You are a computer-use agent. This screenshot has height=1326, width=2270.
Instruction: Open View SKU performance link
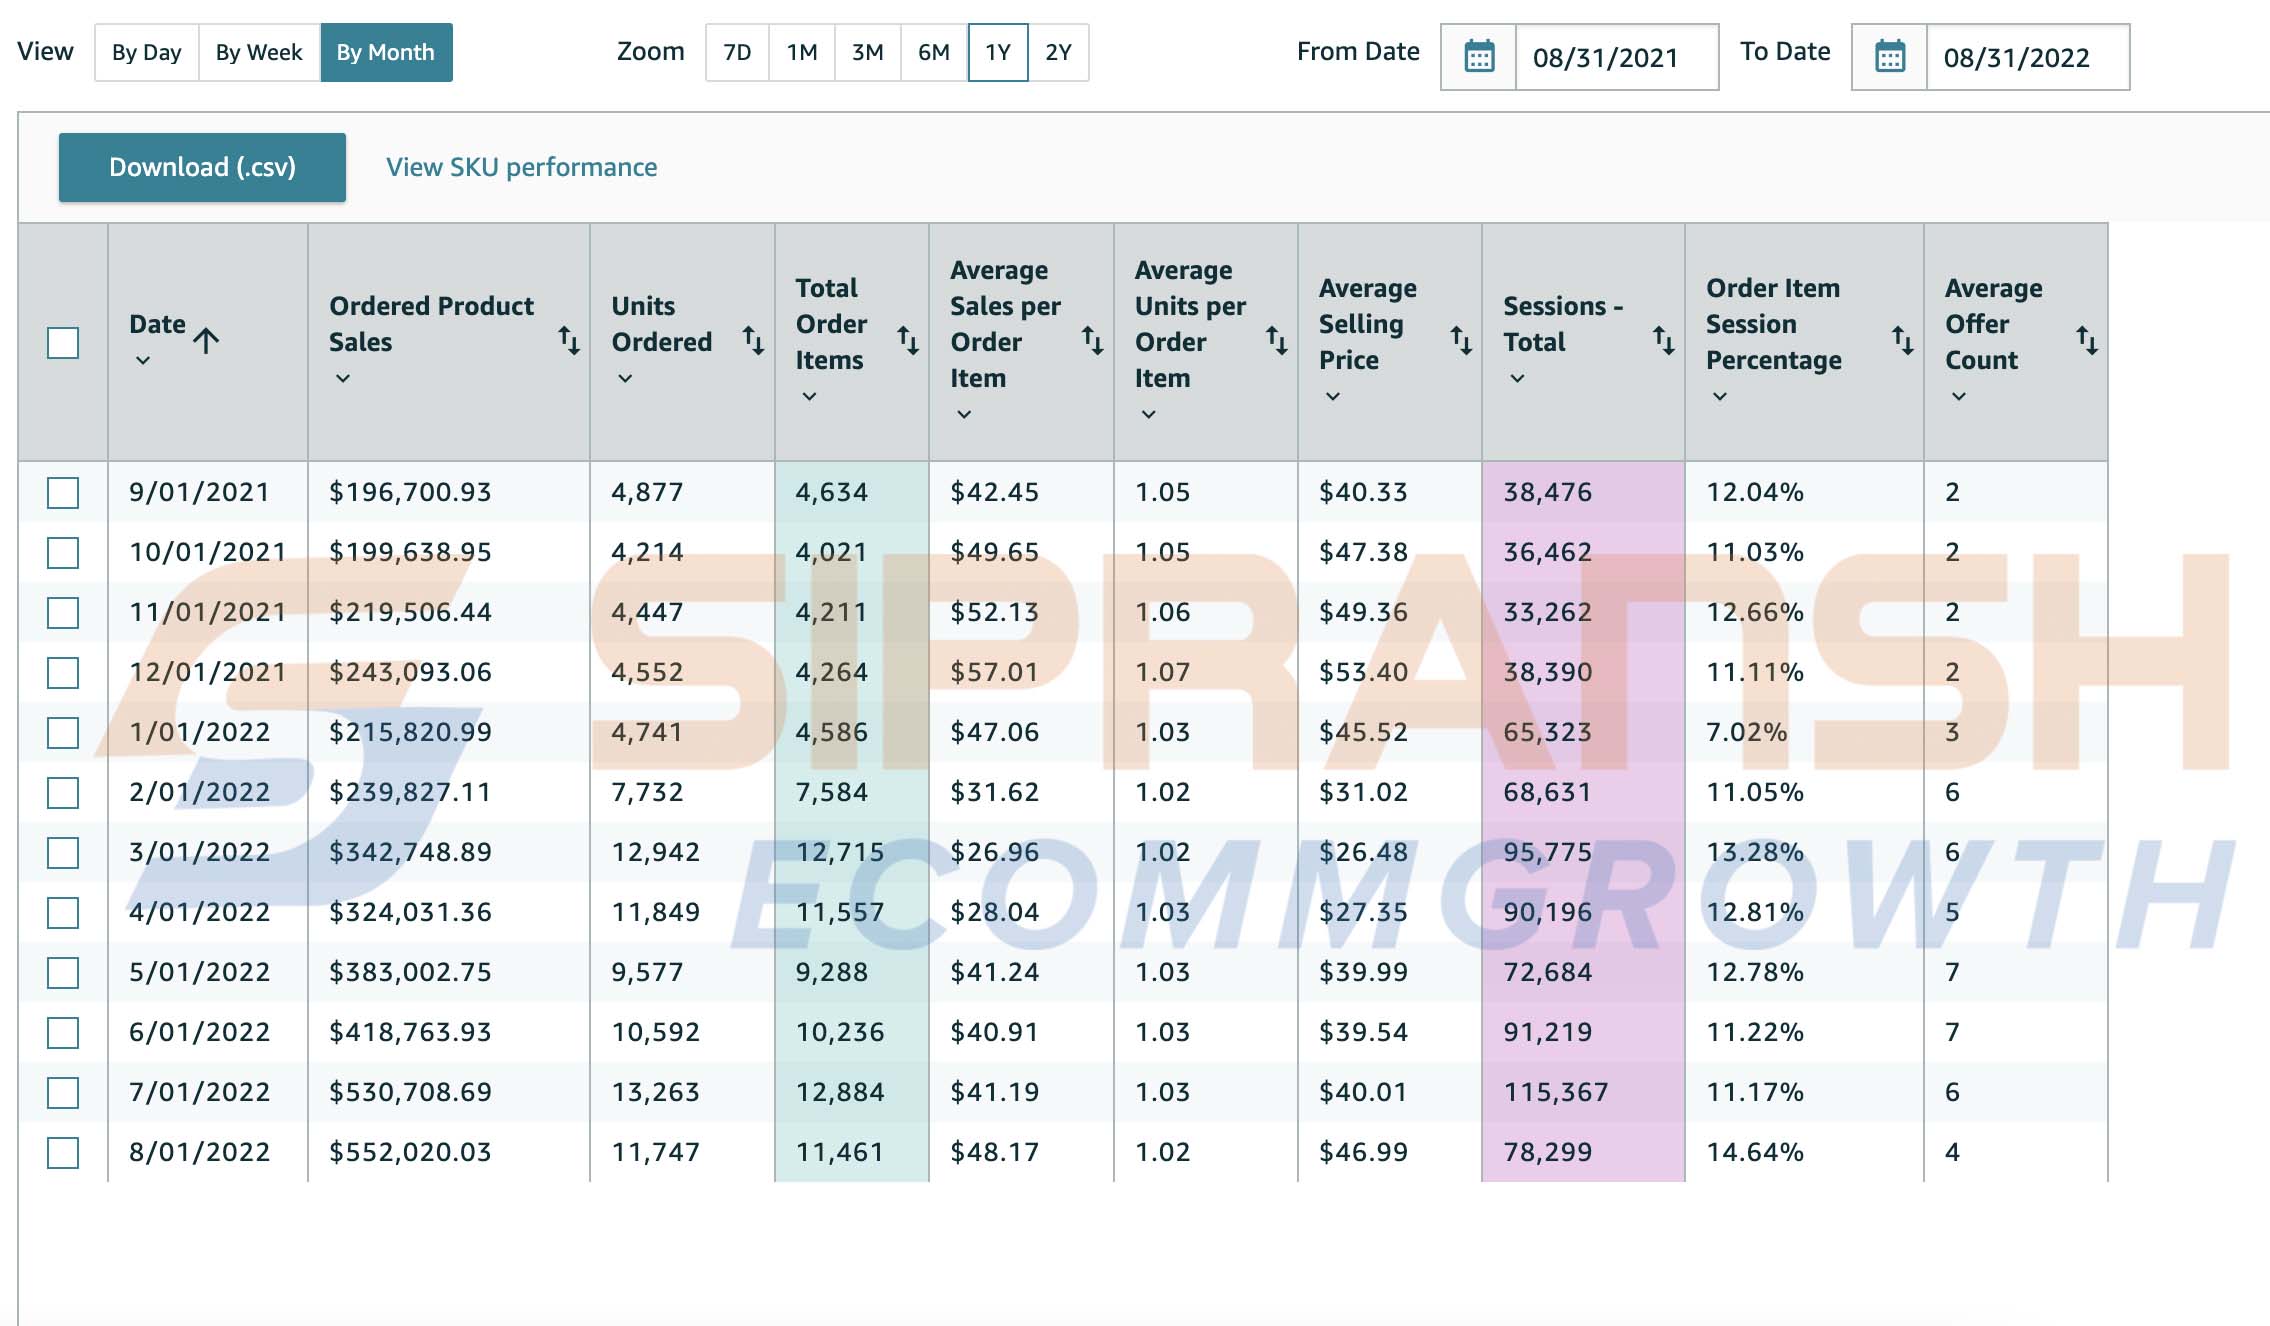point(522,167)
